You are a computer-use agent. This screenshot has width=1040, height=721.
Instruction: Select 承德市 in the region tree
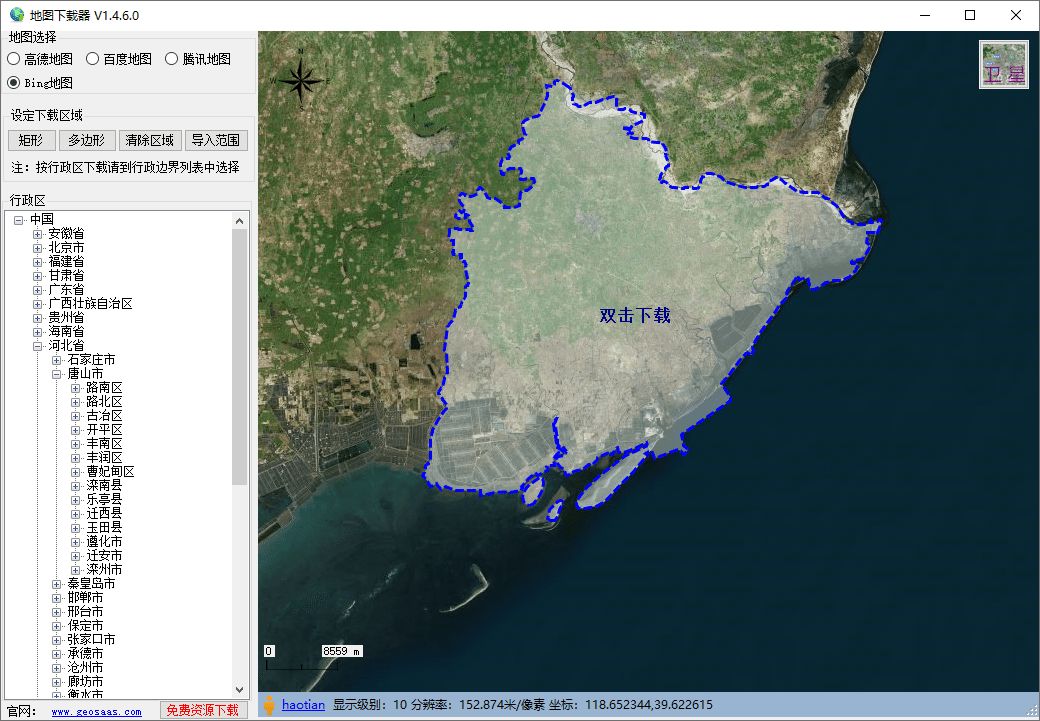coord(85,653)
